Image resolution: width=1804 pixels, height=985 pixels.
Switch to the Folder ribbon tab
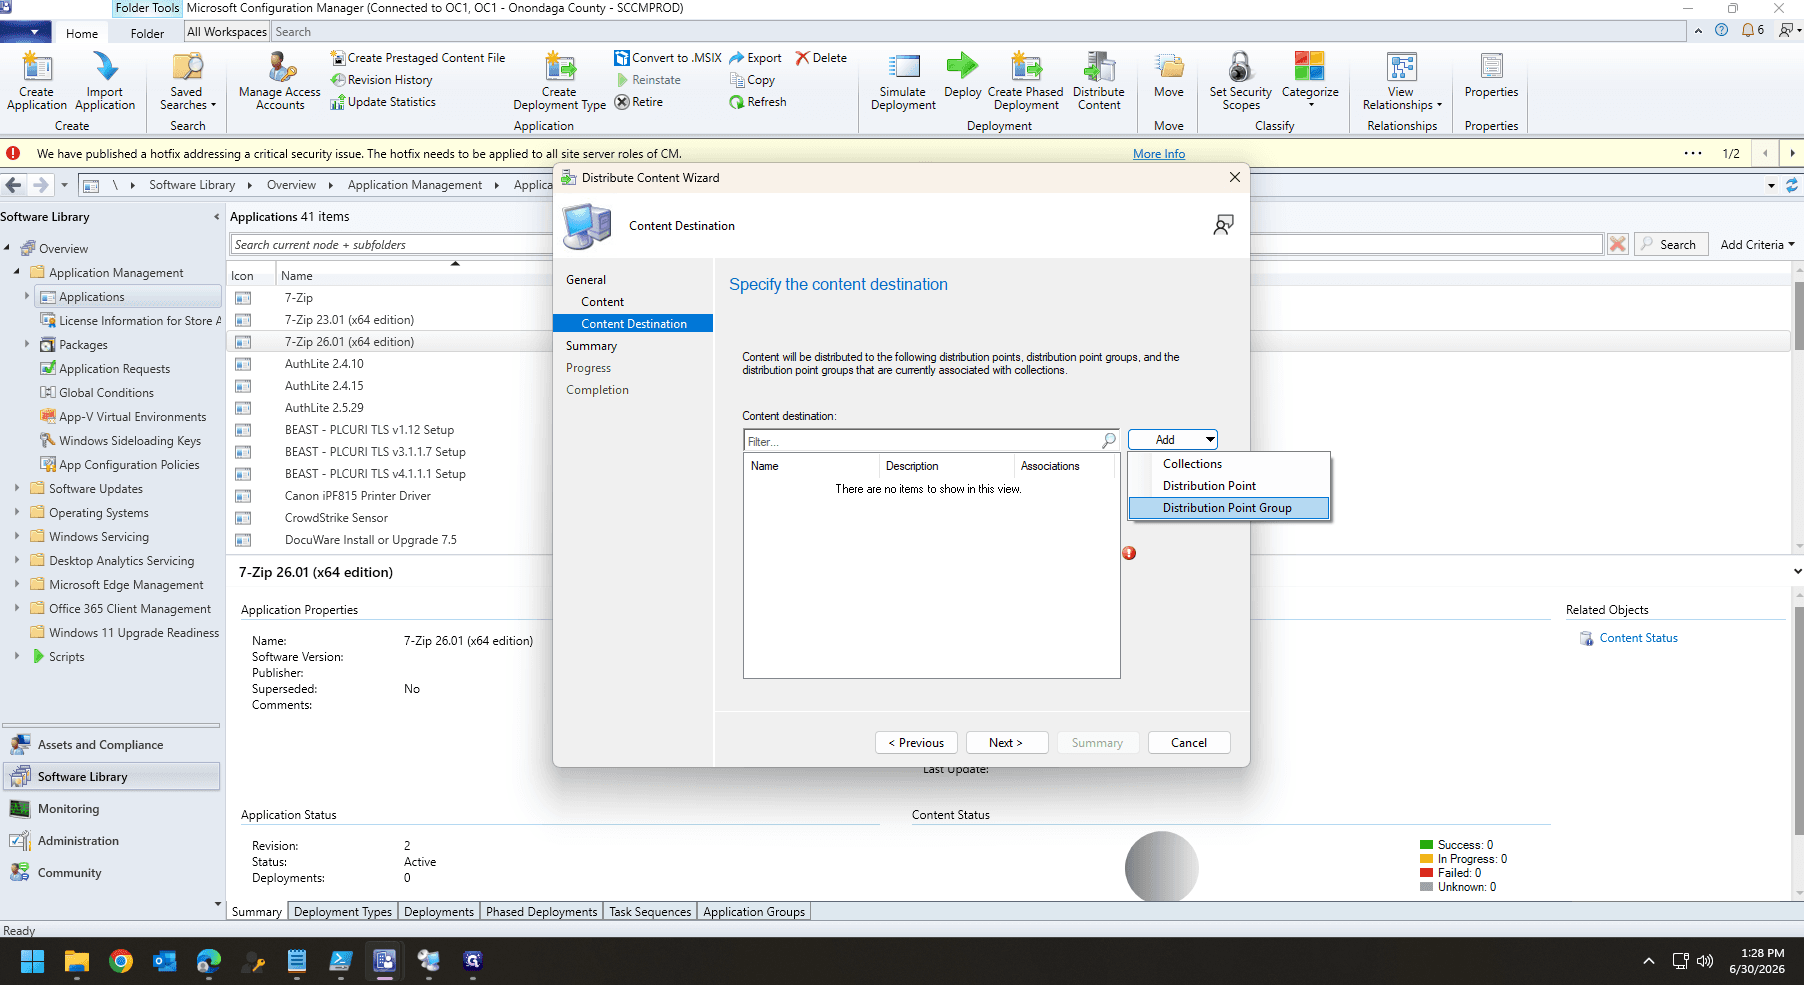[147, 33]
